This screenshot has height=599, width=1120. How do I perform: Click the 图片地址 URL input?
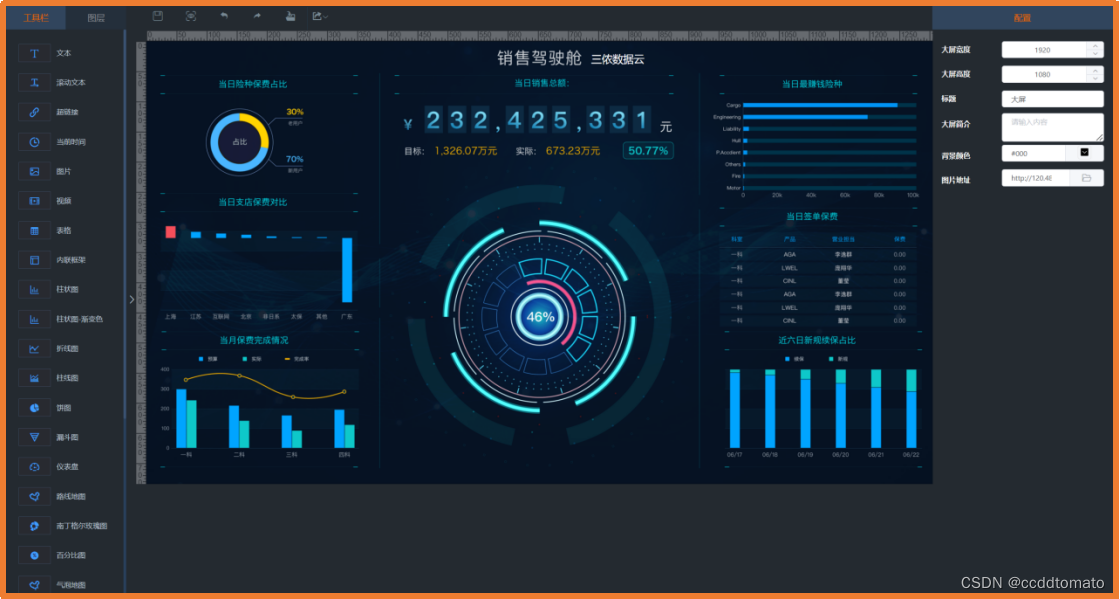1036,178
